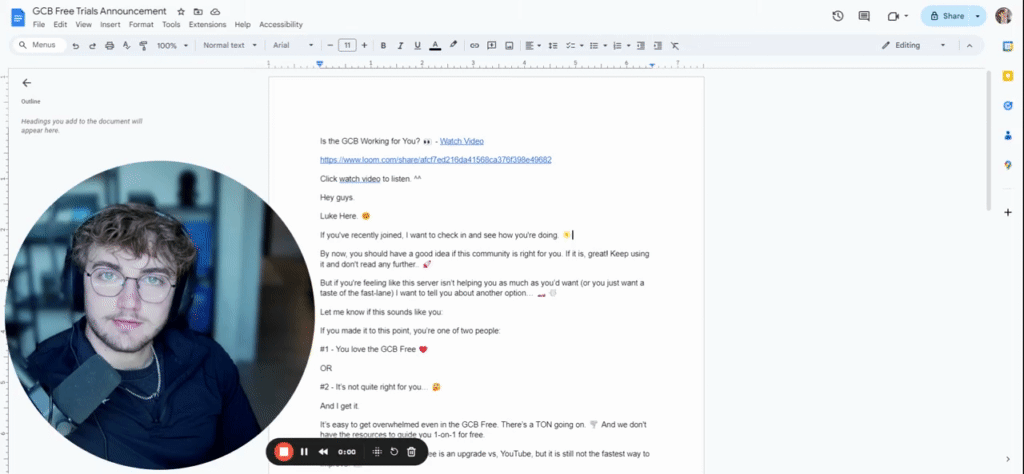Viewport: 1024px width, 474px height.
Task: Star the GCB Free Trials Announcement document
Action: coord(181,12)
